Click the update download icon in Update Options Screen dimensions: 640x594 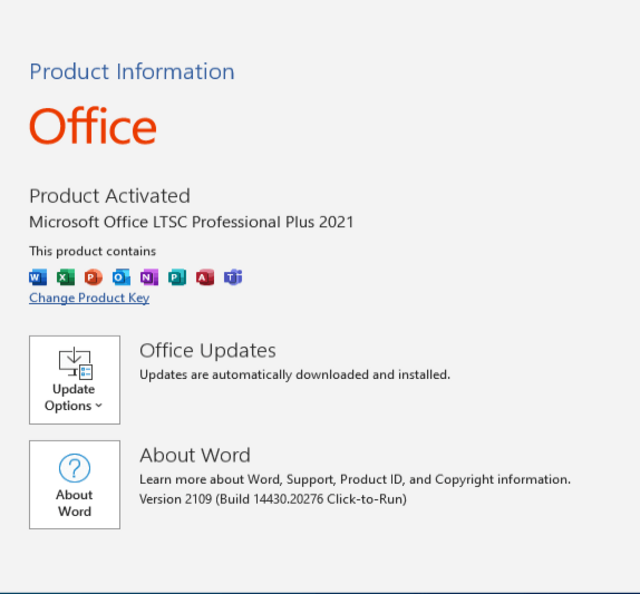coord(76,363)
